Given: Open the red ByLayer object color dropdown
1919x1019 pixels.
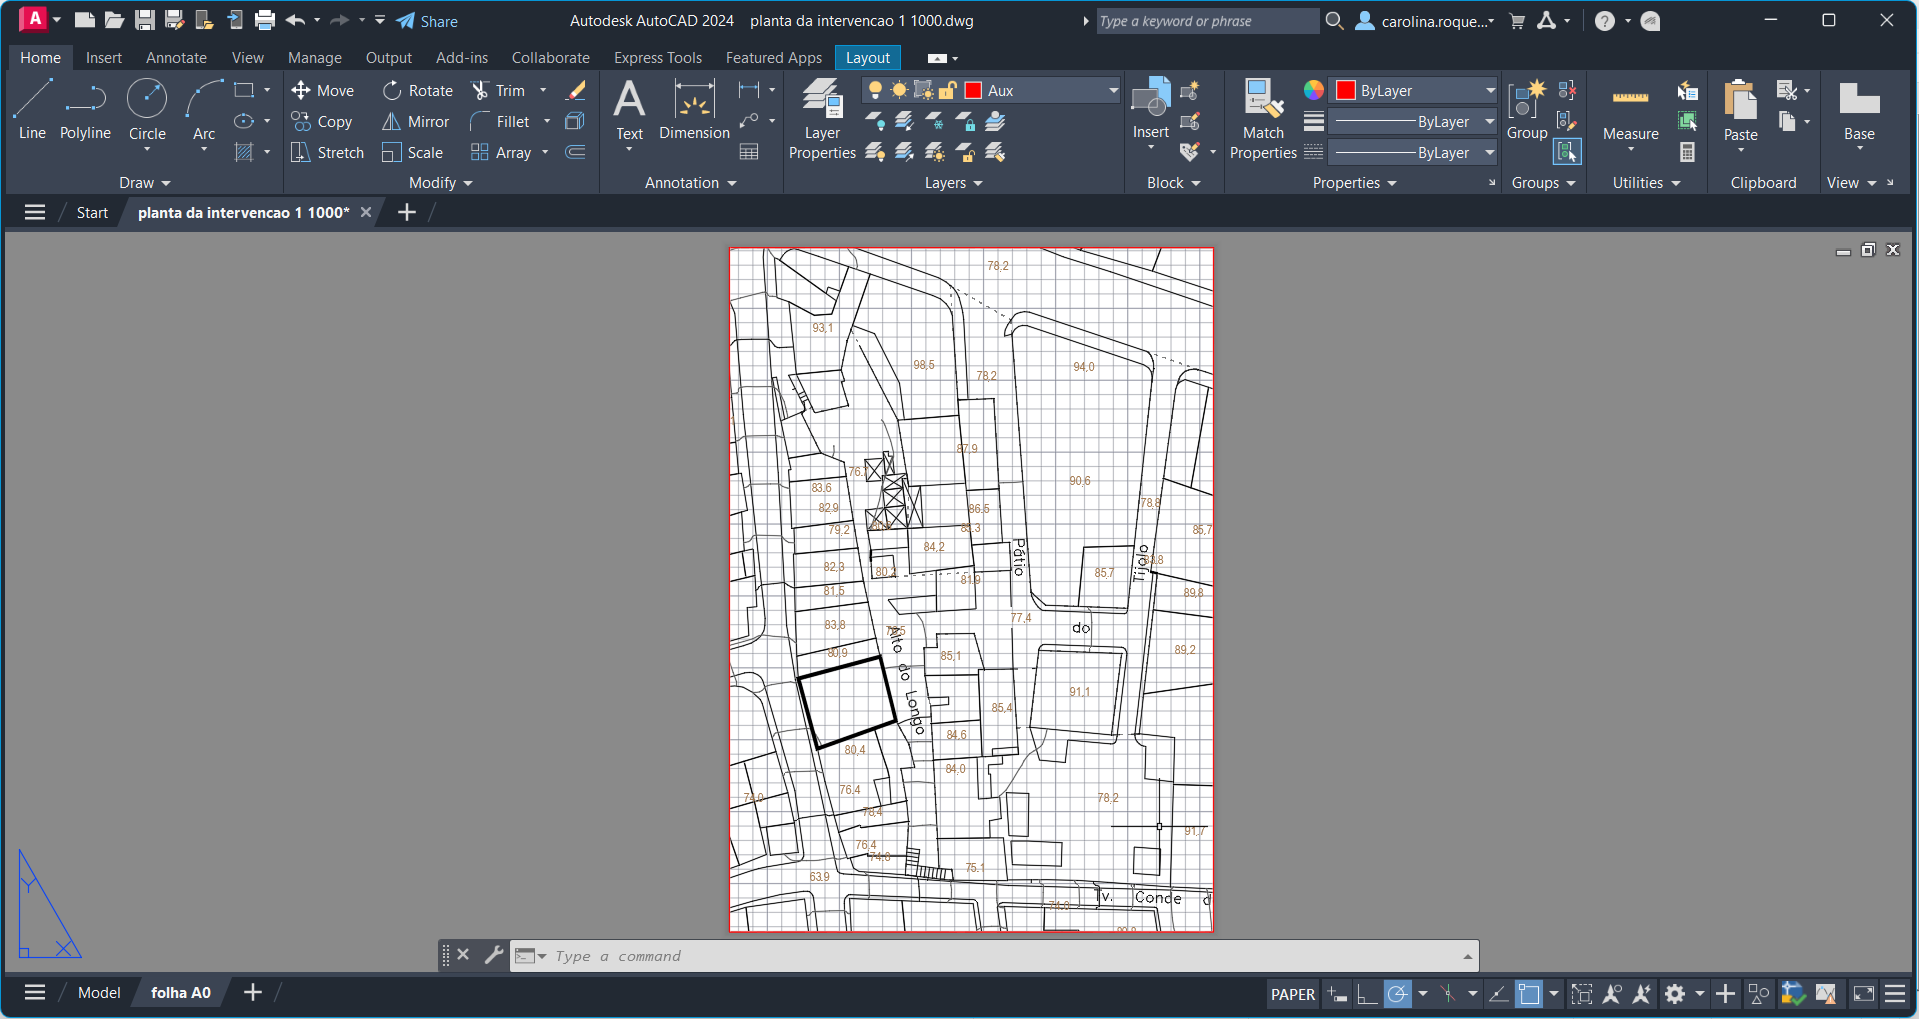Looking at the screenshot, I should click(1489, 91).
